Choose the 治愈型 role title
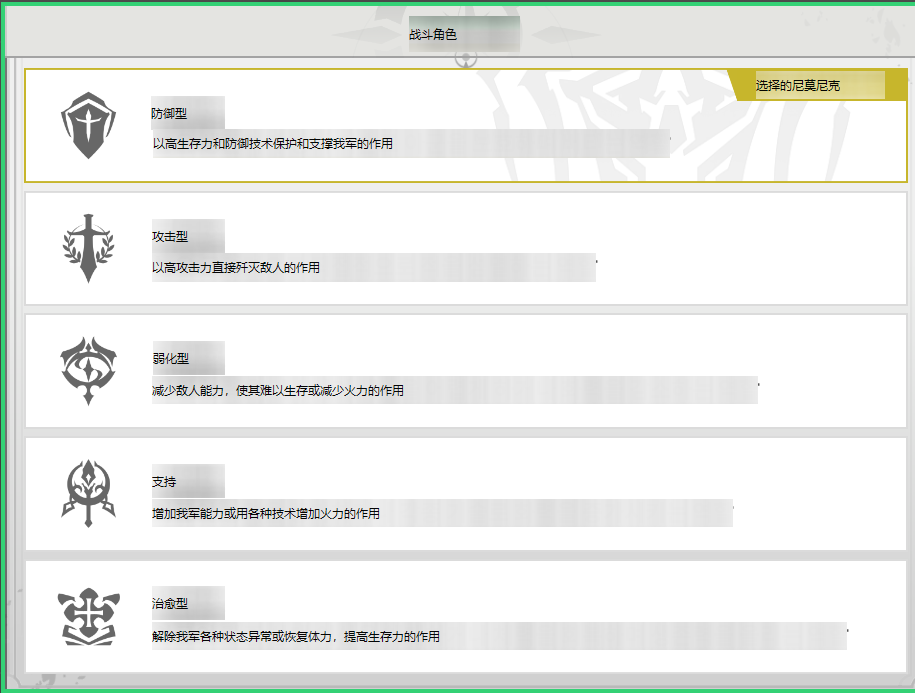The width and height of the screenshot is (915, 693). click(169, 604)
